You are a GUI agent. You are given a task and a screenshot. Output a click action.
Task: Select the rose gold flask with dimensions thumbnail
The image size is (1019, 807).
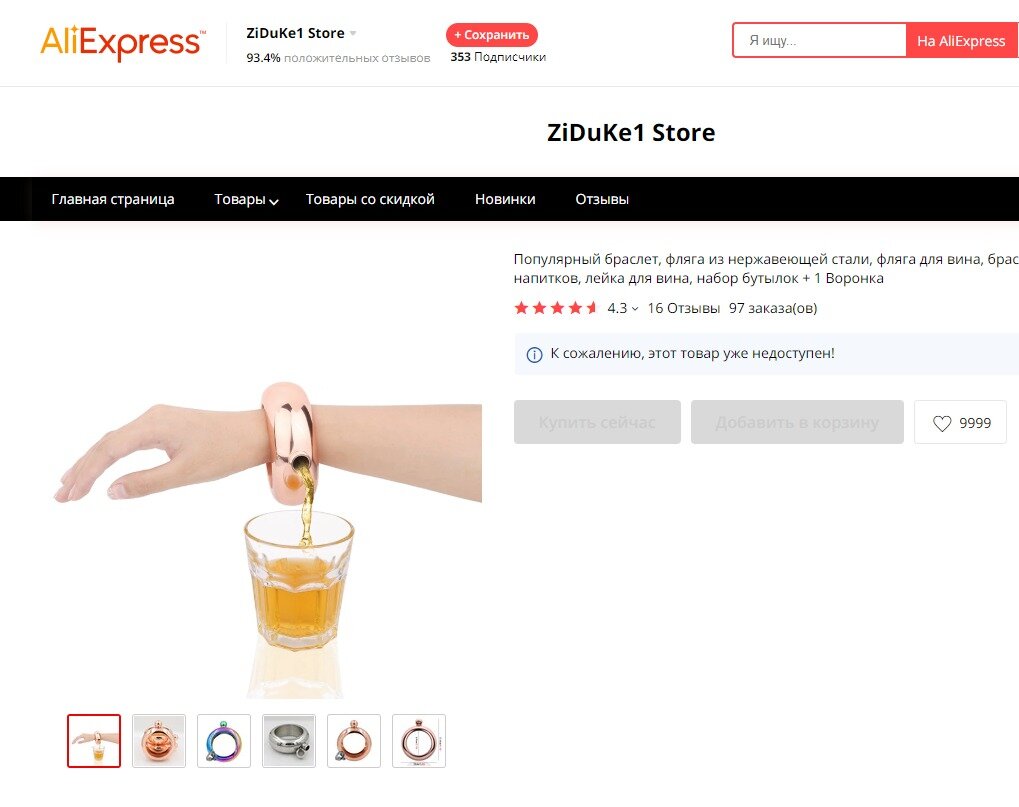[419, 741]
